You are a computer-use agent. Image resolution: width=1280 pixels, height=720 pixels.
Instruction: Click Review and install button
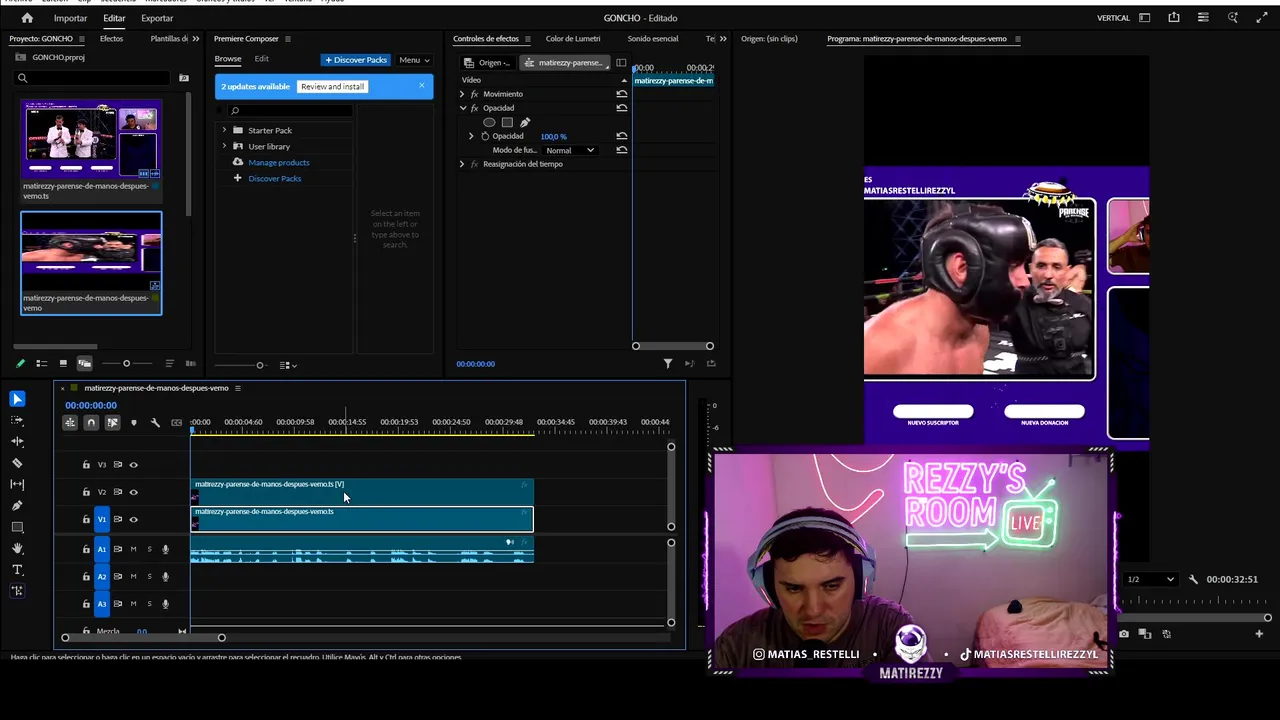333,87
